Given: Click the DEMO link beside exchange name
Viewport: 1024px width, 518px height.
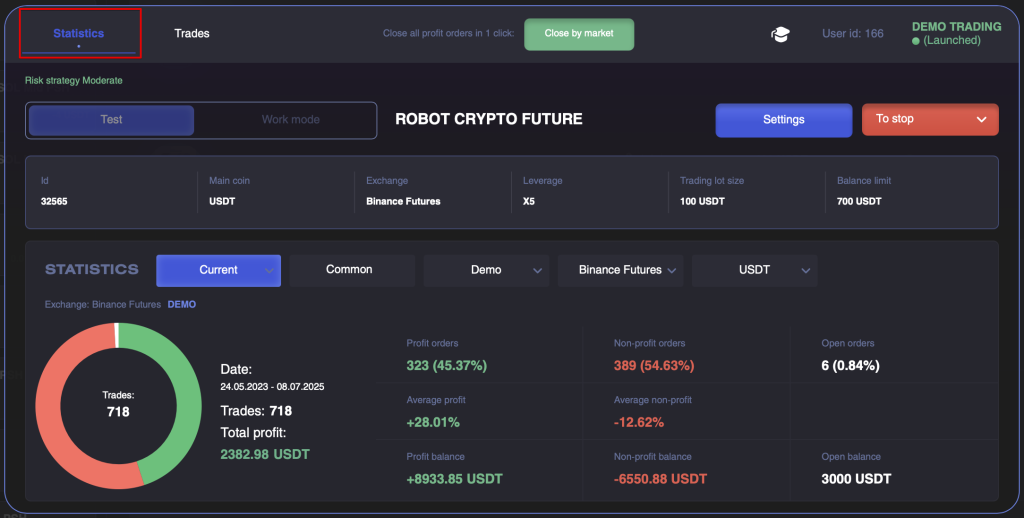Looking at the screenshot, I should pyautogui.click(x=182, y=304).
